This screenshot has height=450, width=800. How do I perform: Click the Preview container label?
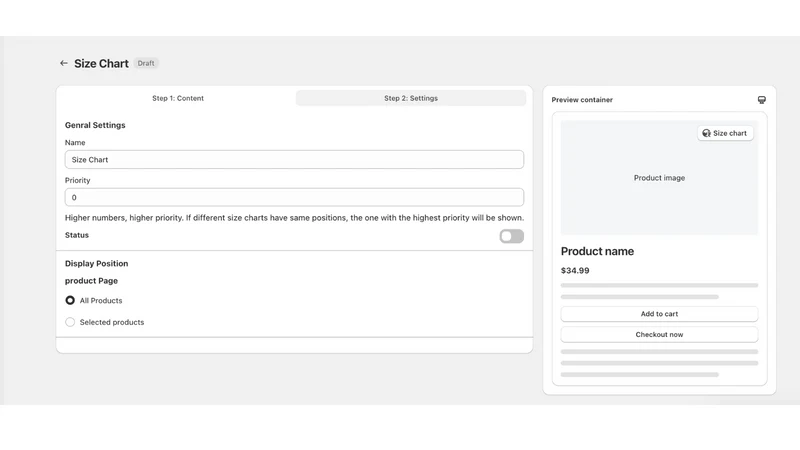[582, 100]
